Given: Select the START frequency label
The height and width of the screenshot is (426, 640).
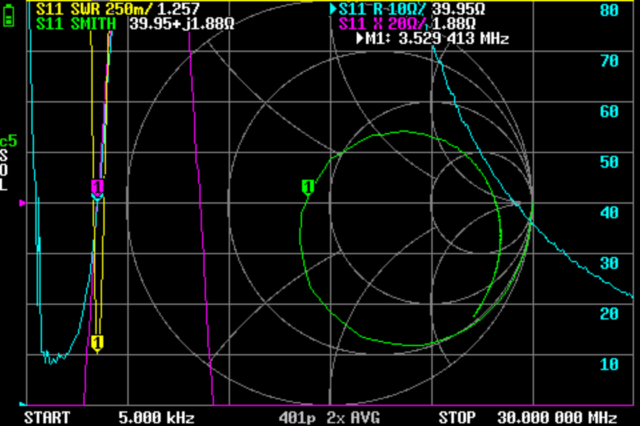Looking at the screenshot, I should (x=47, y=416).
